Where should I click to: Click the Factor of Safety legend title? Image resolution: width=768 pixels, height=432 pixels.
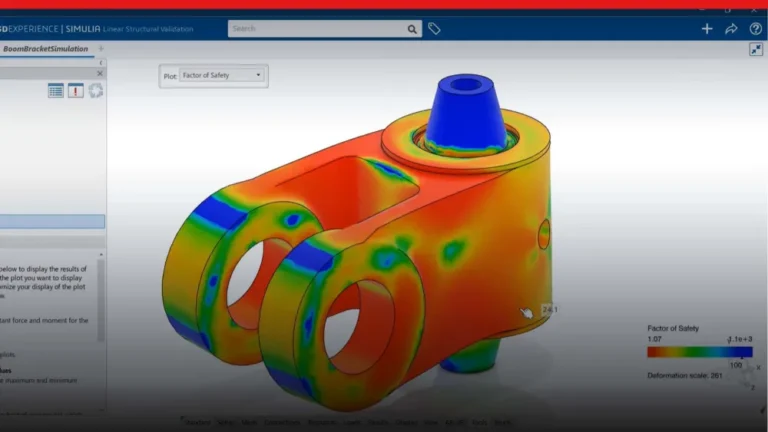point(673,328)
